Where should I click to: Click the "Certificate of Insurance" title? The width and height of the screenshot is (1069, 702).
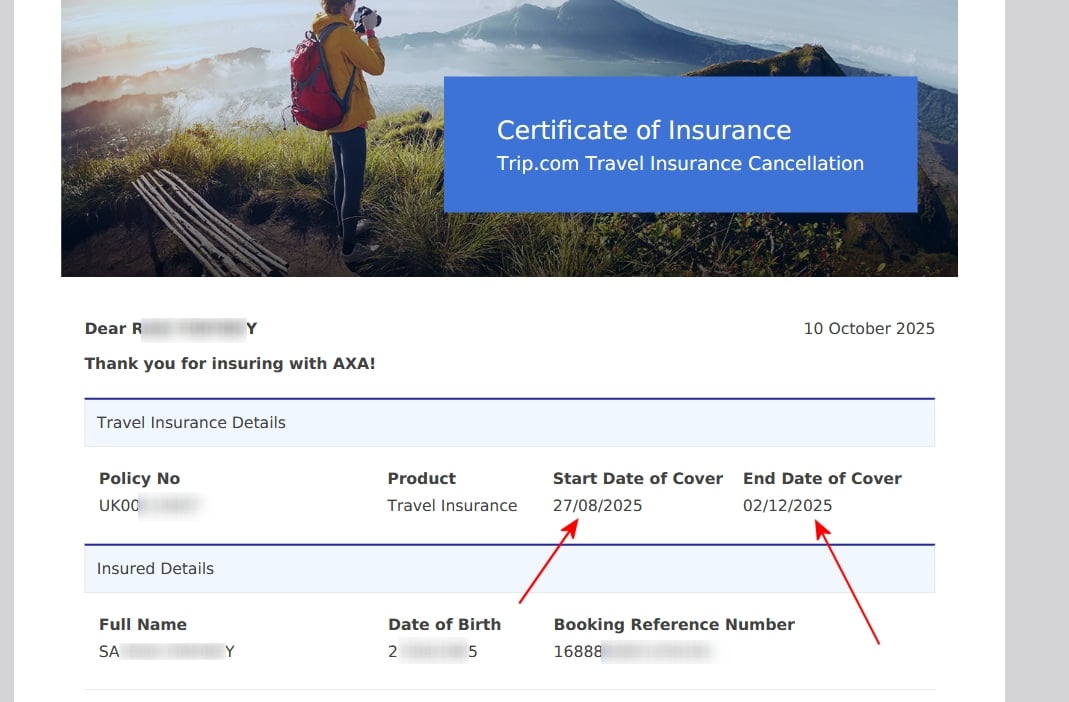tap(643, 131)
